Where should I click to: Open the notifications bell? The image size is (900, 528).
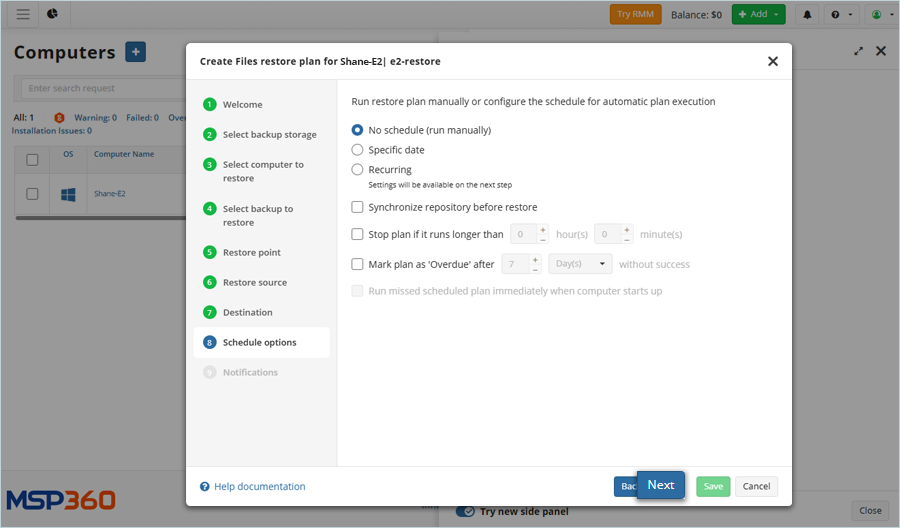[x=807, y=15]
